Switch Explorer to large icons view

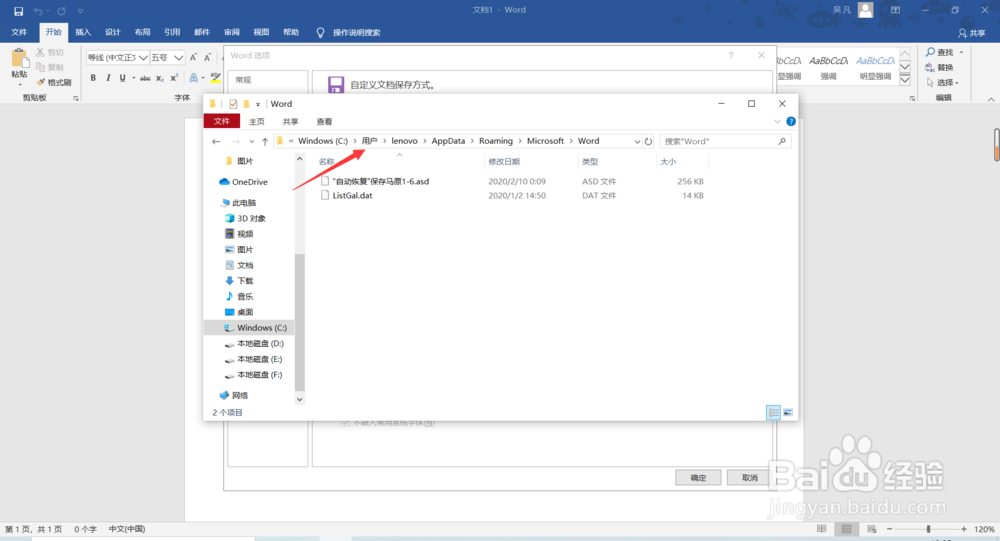[788, 413]
